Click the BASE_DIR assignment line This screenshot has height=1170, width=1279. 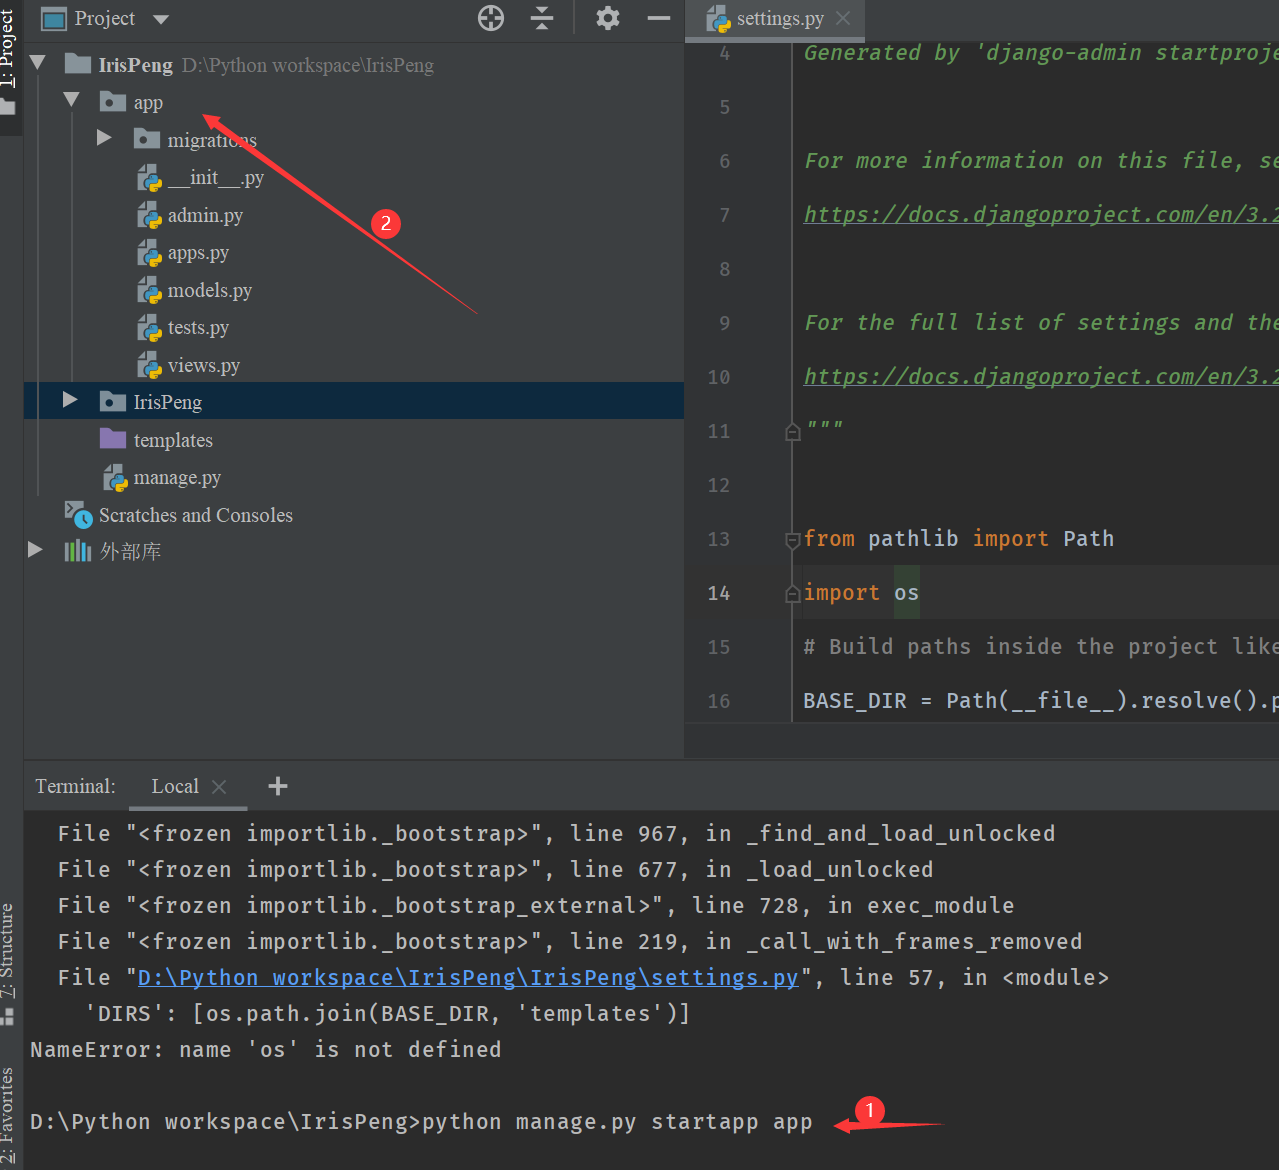[1041, 700]
